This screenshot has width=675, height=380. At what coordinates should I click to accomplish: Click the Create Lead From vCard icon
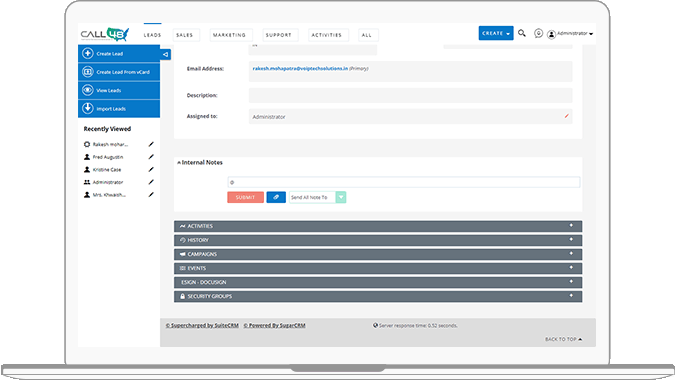coord(87,72)
